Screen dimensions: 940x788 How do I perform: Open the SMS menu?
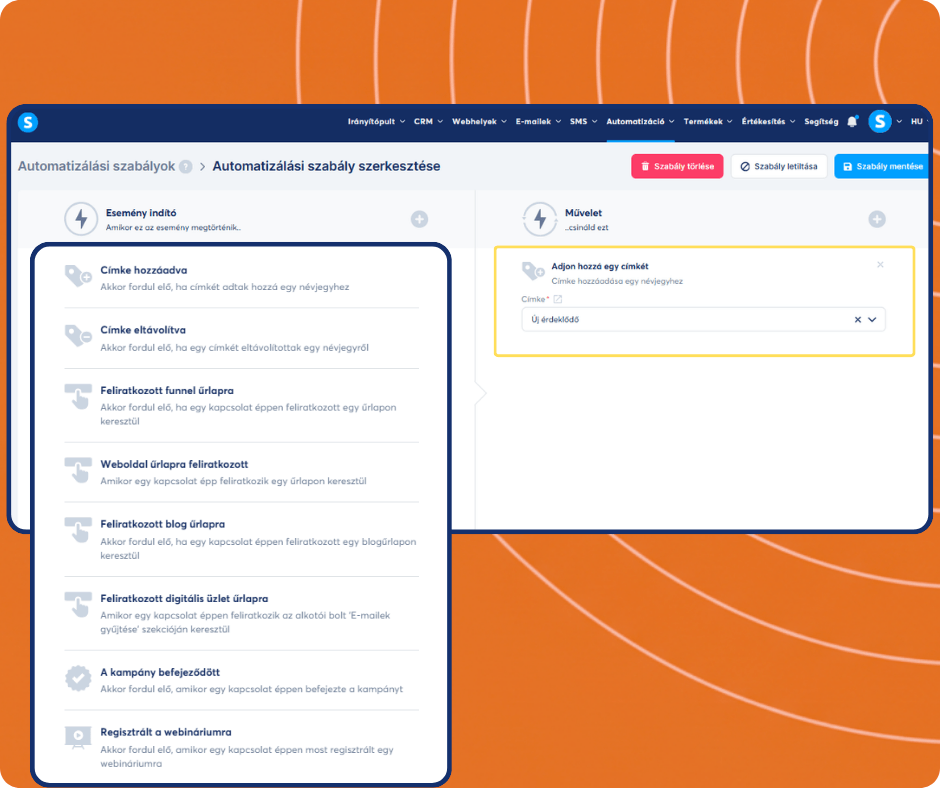point(583,122)
